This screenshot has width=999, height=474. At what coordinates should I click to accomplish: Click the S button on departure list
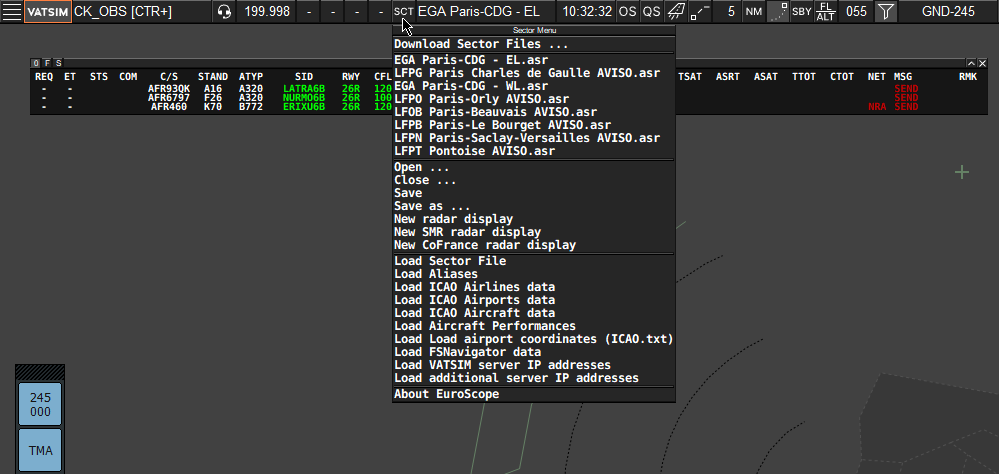(58, 63)
